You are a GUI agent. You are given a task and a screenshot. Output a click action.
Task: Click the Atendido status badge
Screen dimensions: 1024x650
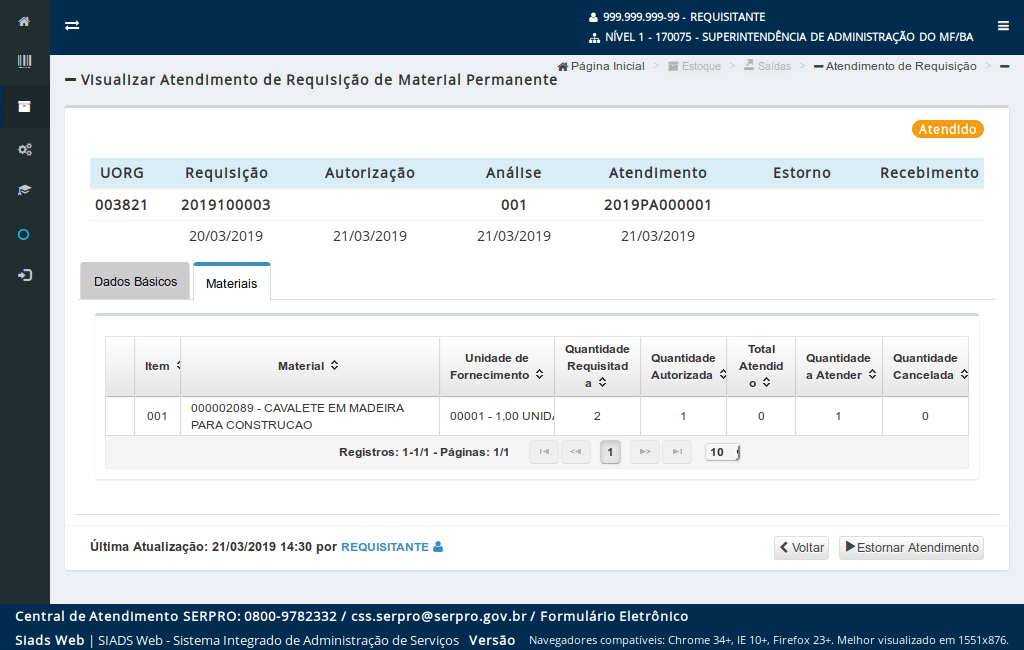[948, 129]
